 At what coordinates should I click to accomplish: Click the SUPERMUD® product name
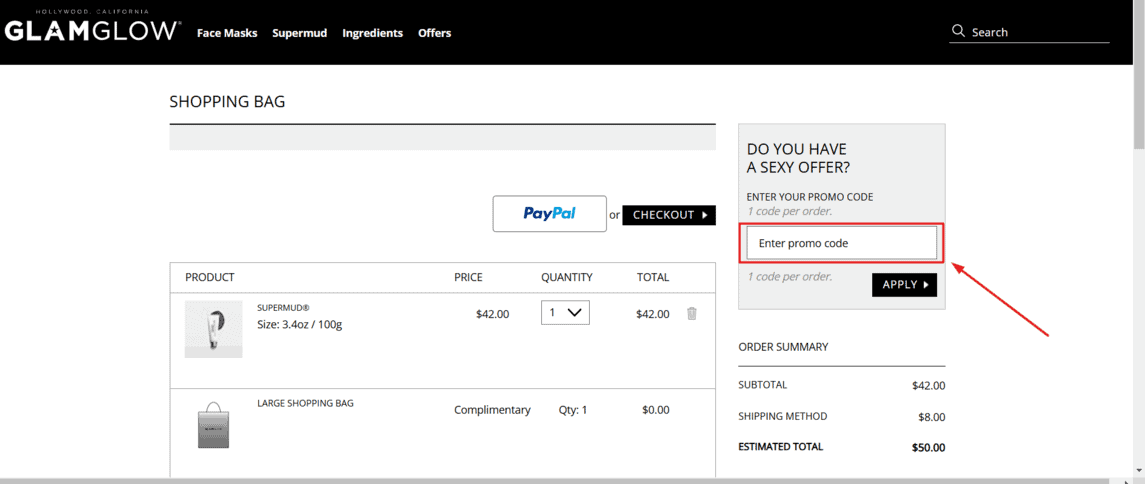click(x=283, y=308)
